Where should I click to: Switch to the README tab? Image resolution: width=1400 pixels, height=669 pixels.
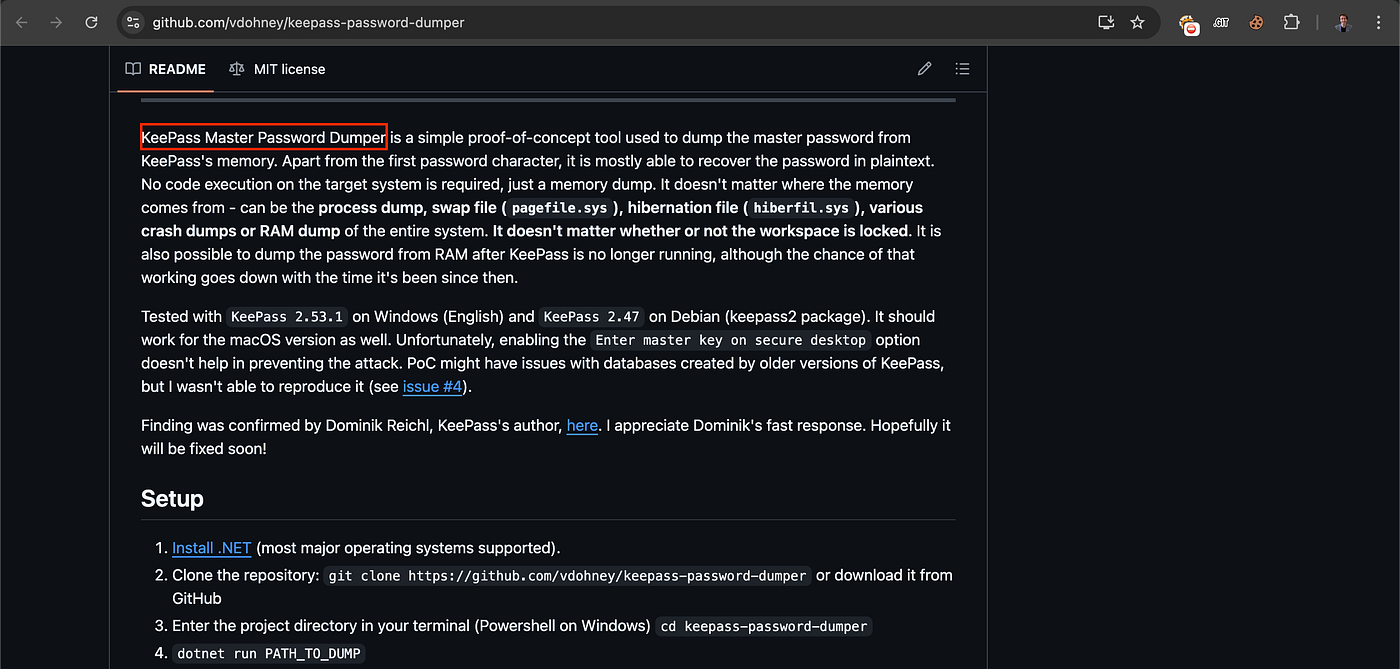(165, 69)
